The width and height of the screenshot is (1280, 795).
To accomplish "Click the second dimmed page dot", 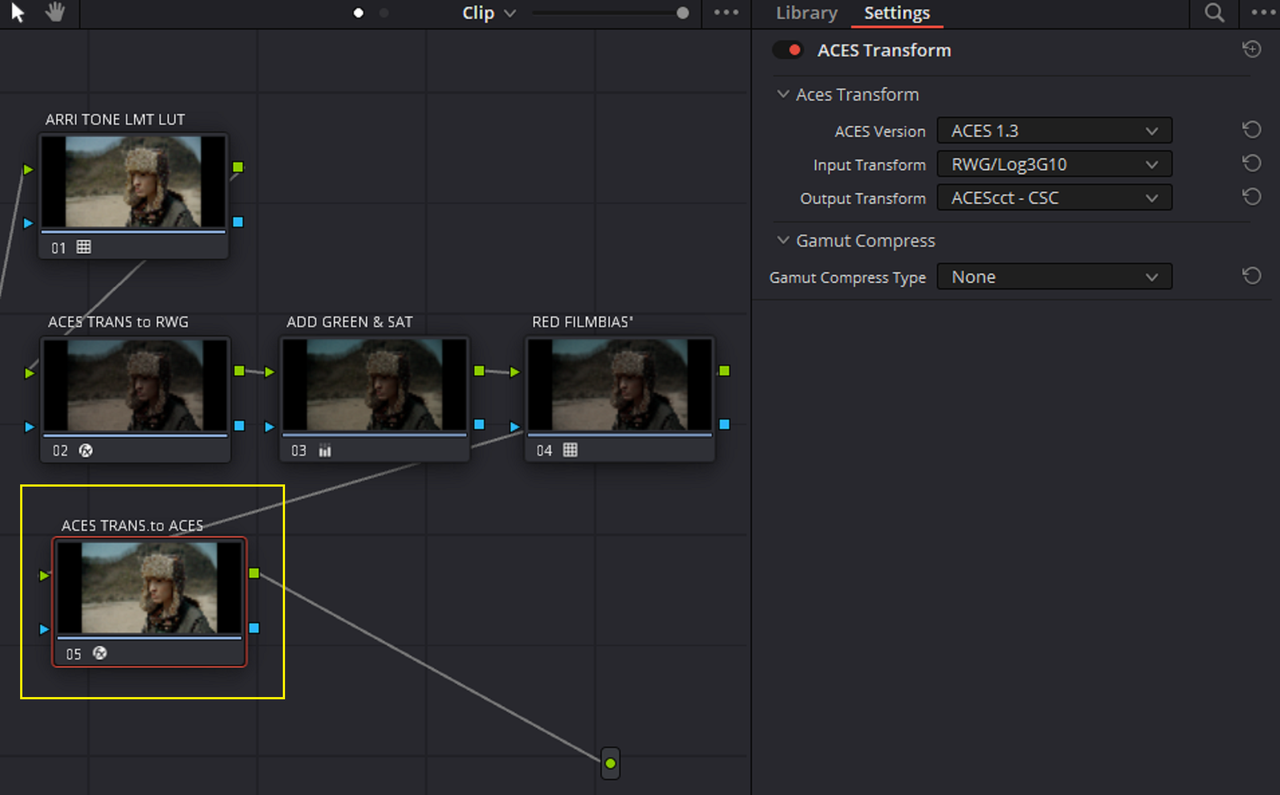I will point(384,13).
